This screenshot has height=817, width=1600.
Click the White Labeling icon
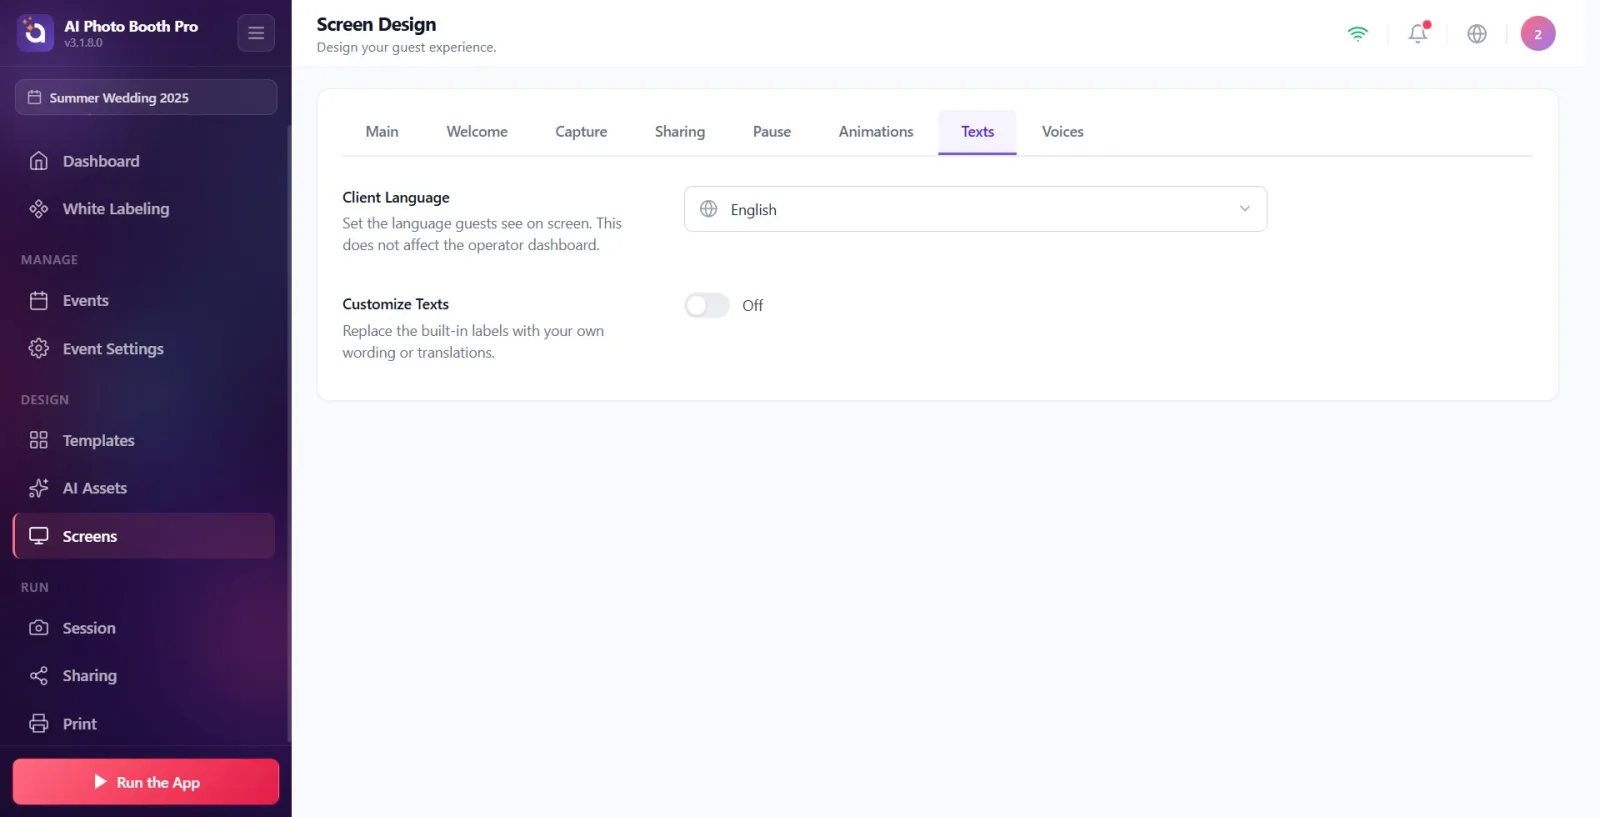pyautogui.click(x=39, y=208)
